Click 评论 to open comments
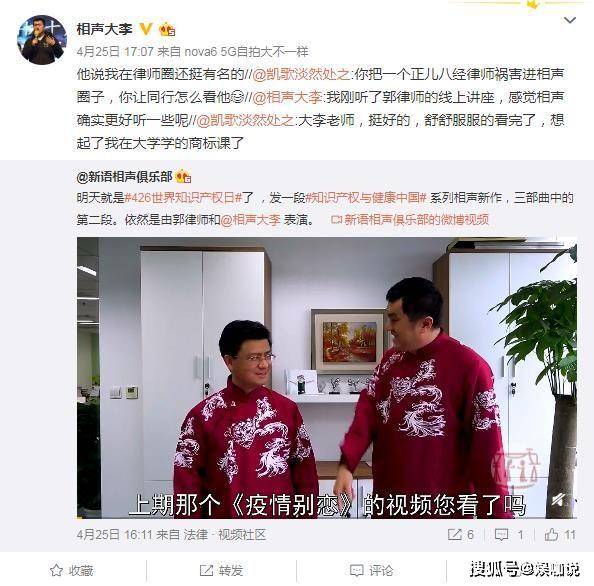The image size is (594, 586). pyautogui.click(x=372, y=570)
